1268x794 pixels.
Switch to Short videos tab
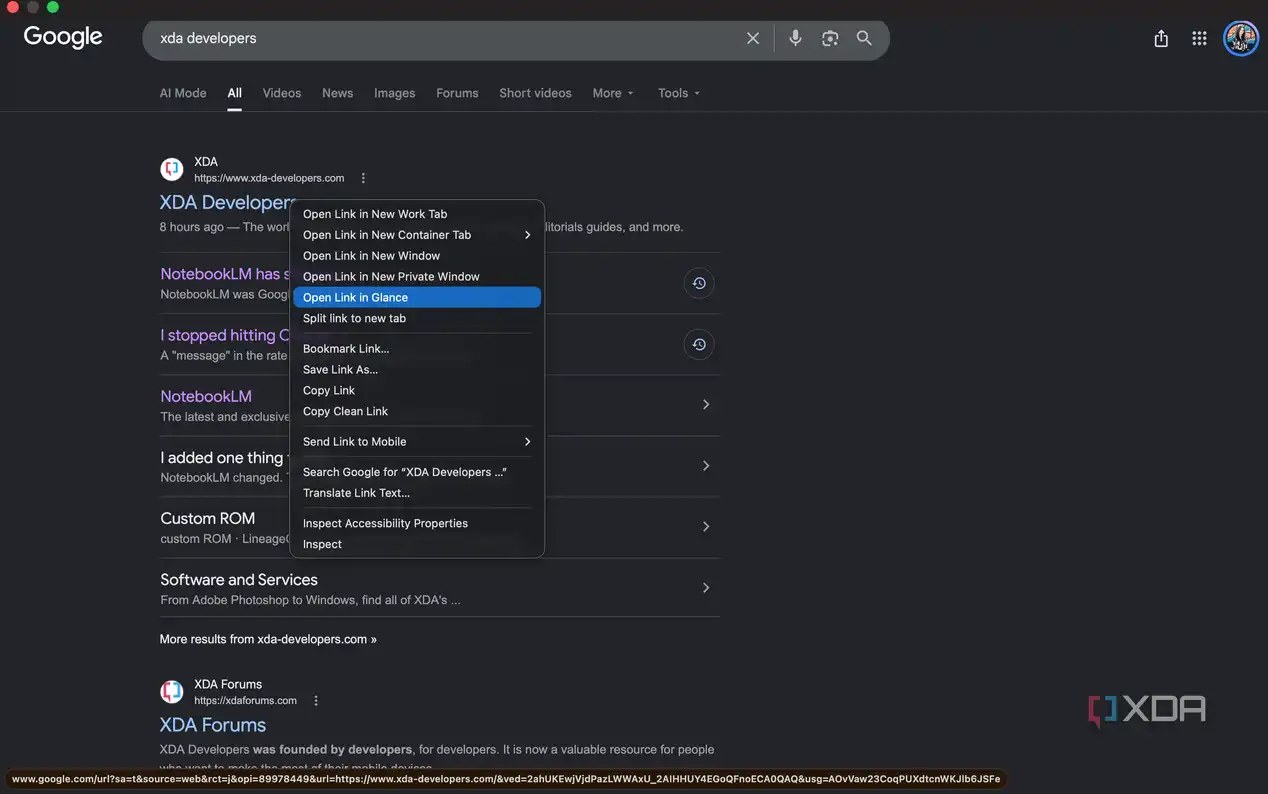[x=535, y=93]
